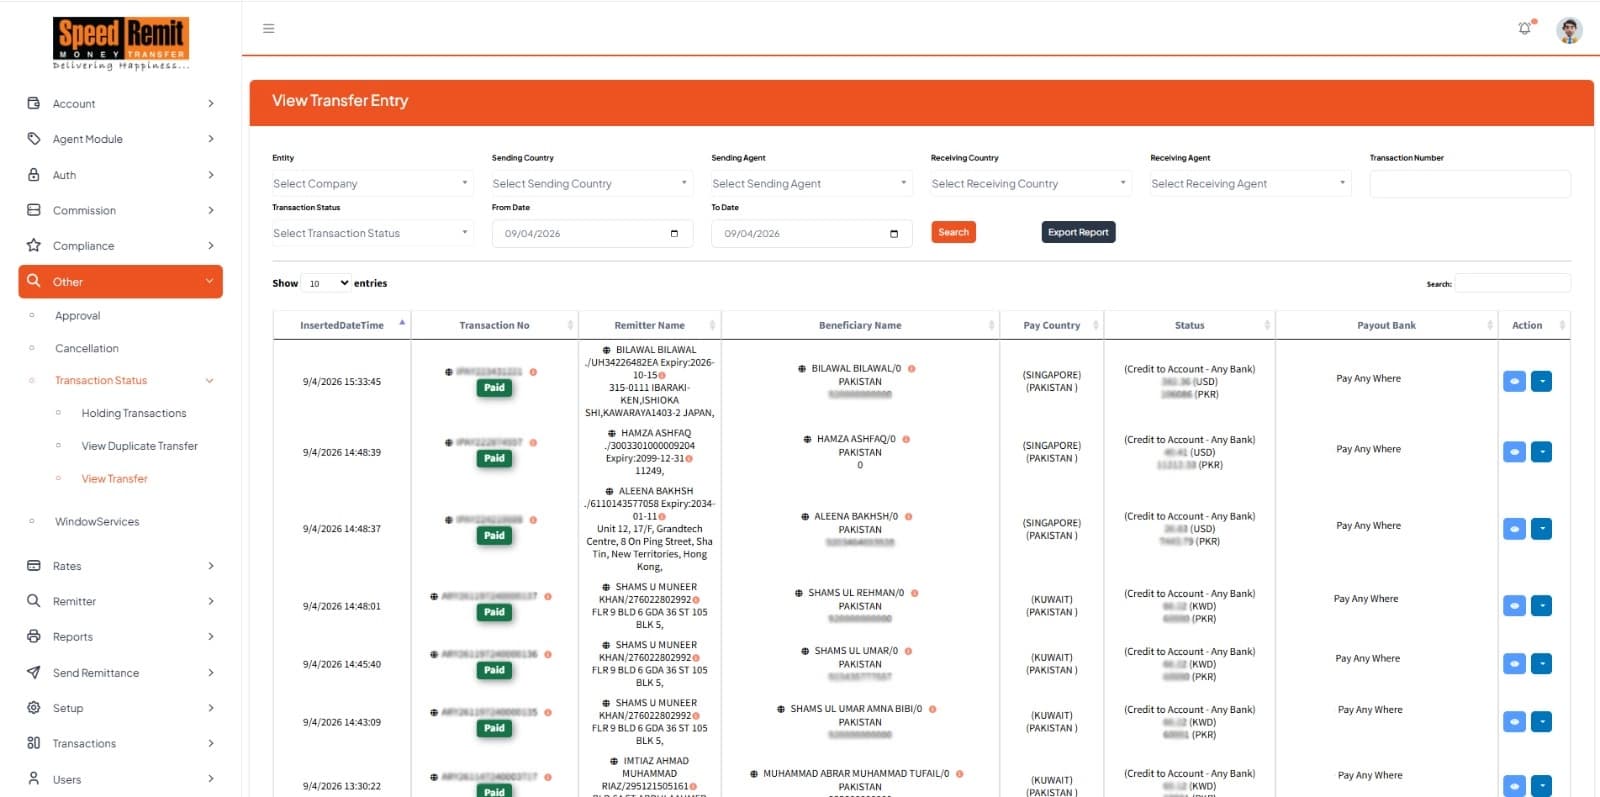Click the Transaction Number input field

(1470, 183)
